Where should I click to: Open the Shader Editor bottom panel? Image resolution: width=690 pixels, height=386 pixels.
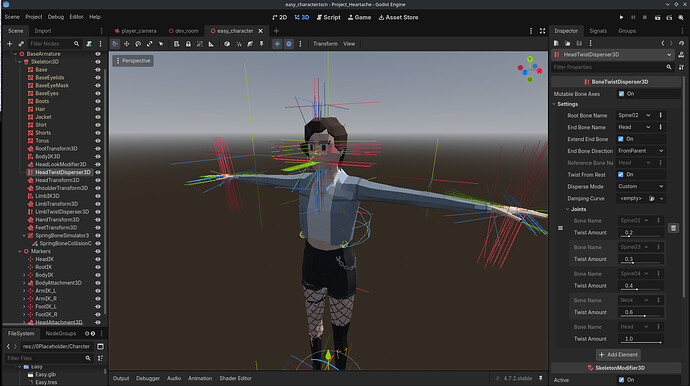coord(235,379)
